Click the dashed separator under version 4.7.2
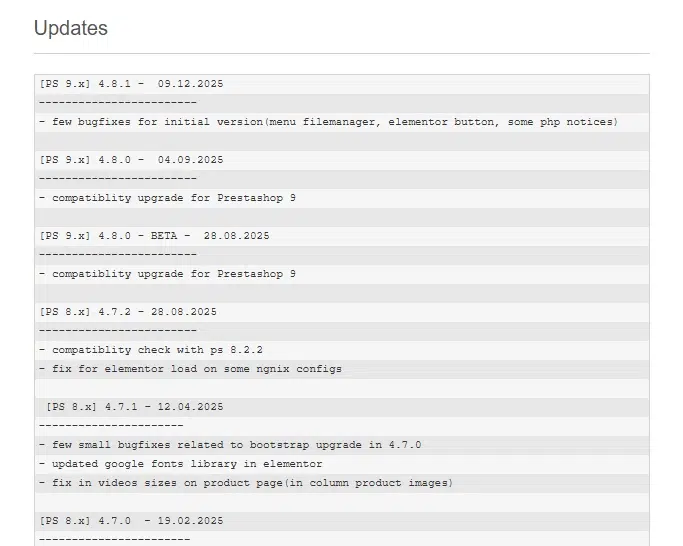Screen dimensions: 683x546 (x=117, y=331)
